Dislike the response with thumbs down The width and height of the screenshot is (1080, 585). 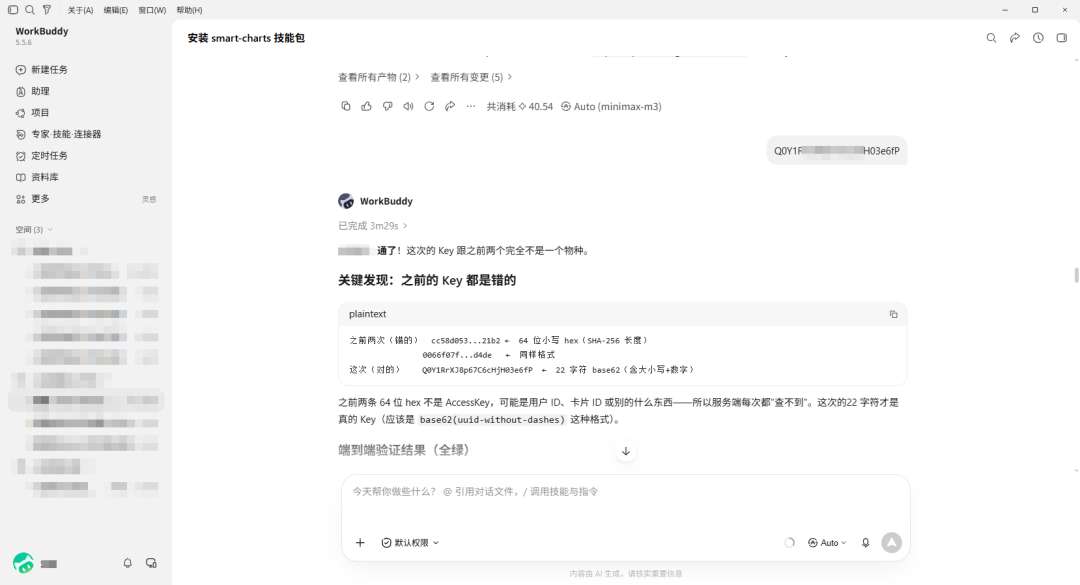pos(388,106)
